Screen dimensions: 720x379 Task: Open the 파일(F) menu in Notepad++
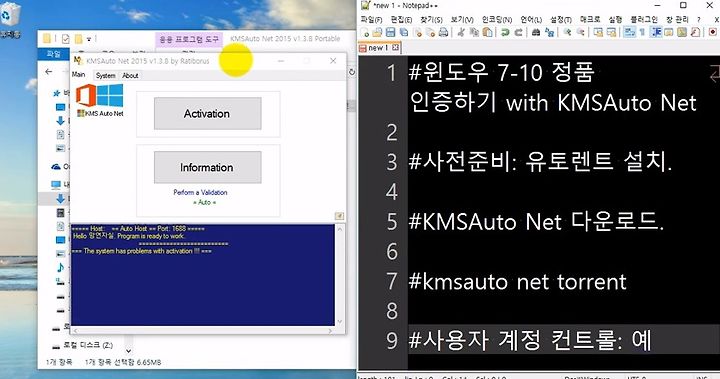point(371,19)
